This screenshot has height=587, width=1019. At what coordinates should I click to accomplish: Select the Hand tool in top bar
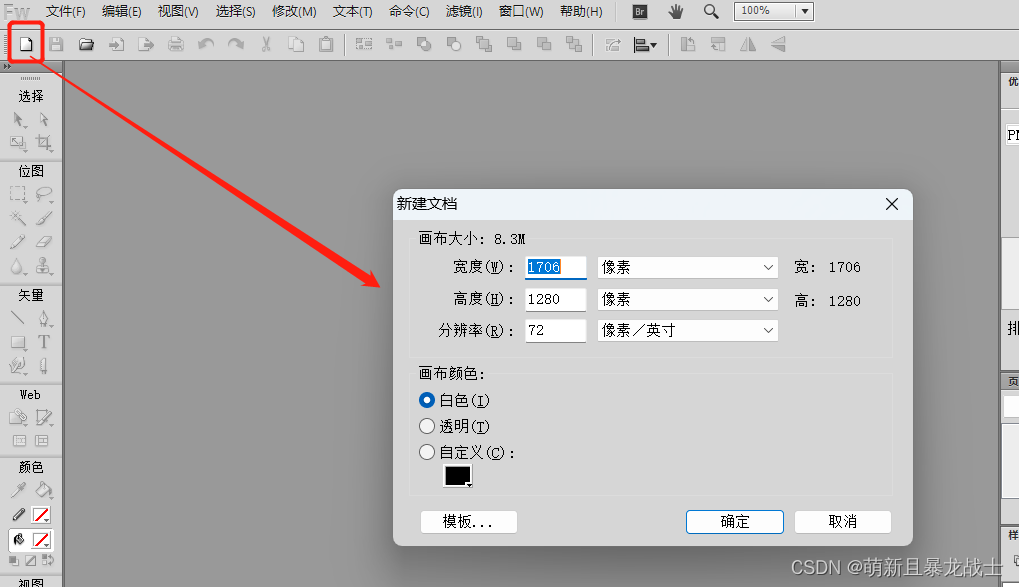point(676,12)
